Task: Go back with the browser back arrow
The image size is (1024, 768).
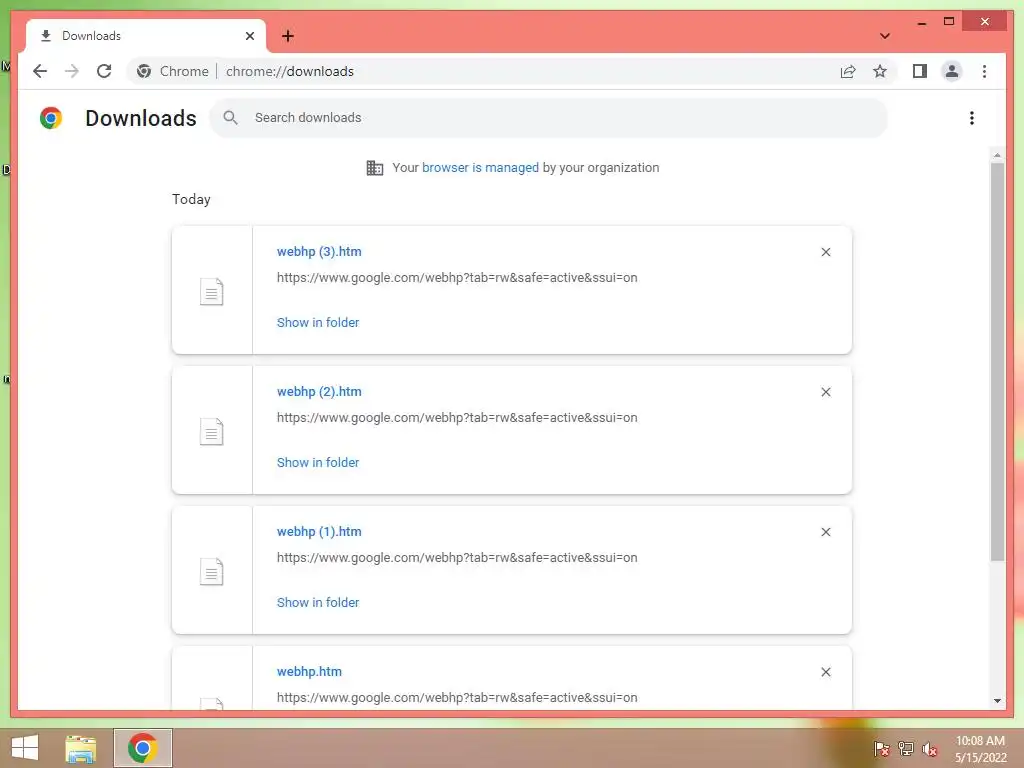Action: click(x=40, y=71)
